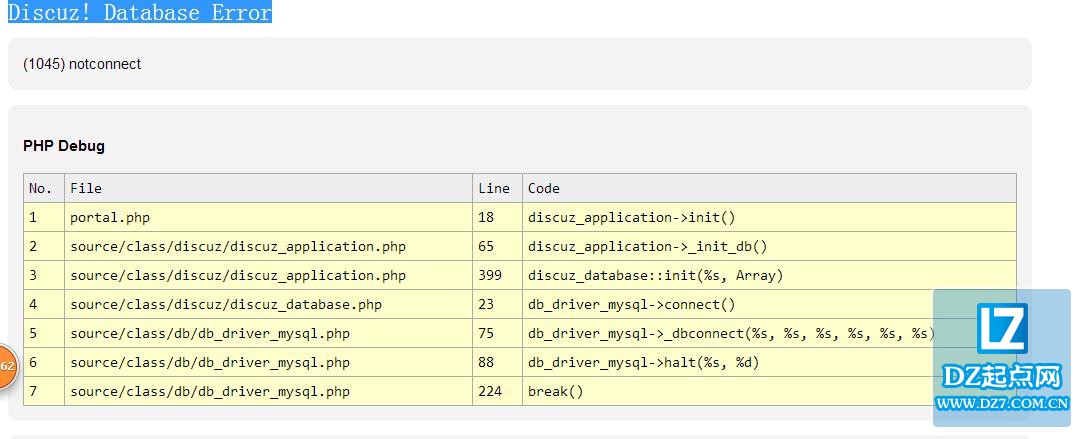Select code "db_driver_mysql->halt(%s, %d)"
Viewport: 1082px width, 439px height.
[x=643, y=362]
